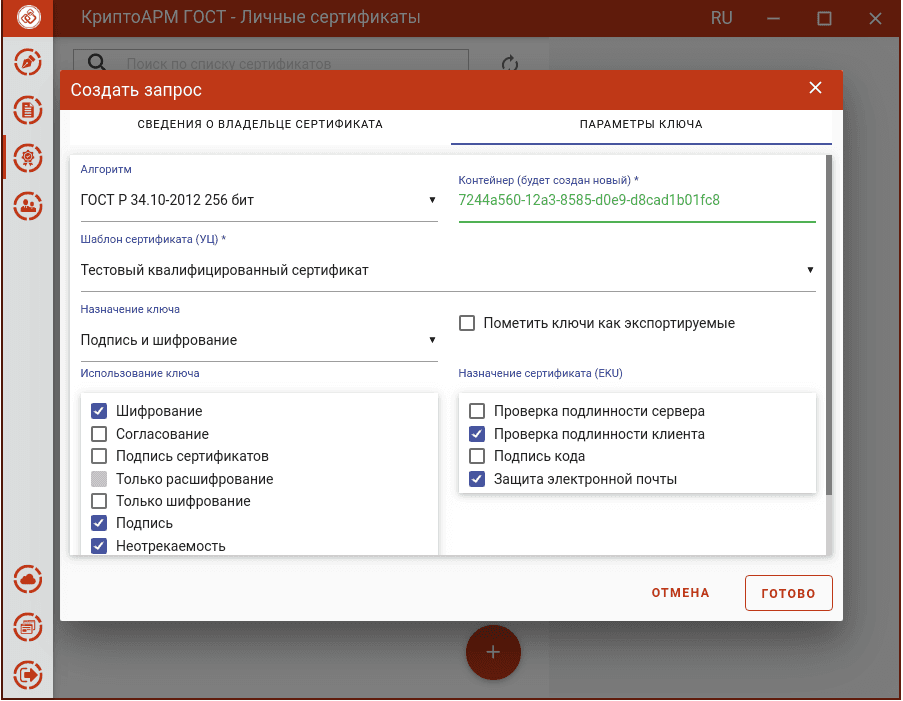The image size is (903, 701).
Task: Check Пометить ключи как экспортируемые
Action: [x=467, y=323]
